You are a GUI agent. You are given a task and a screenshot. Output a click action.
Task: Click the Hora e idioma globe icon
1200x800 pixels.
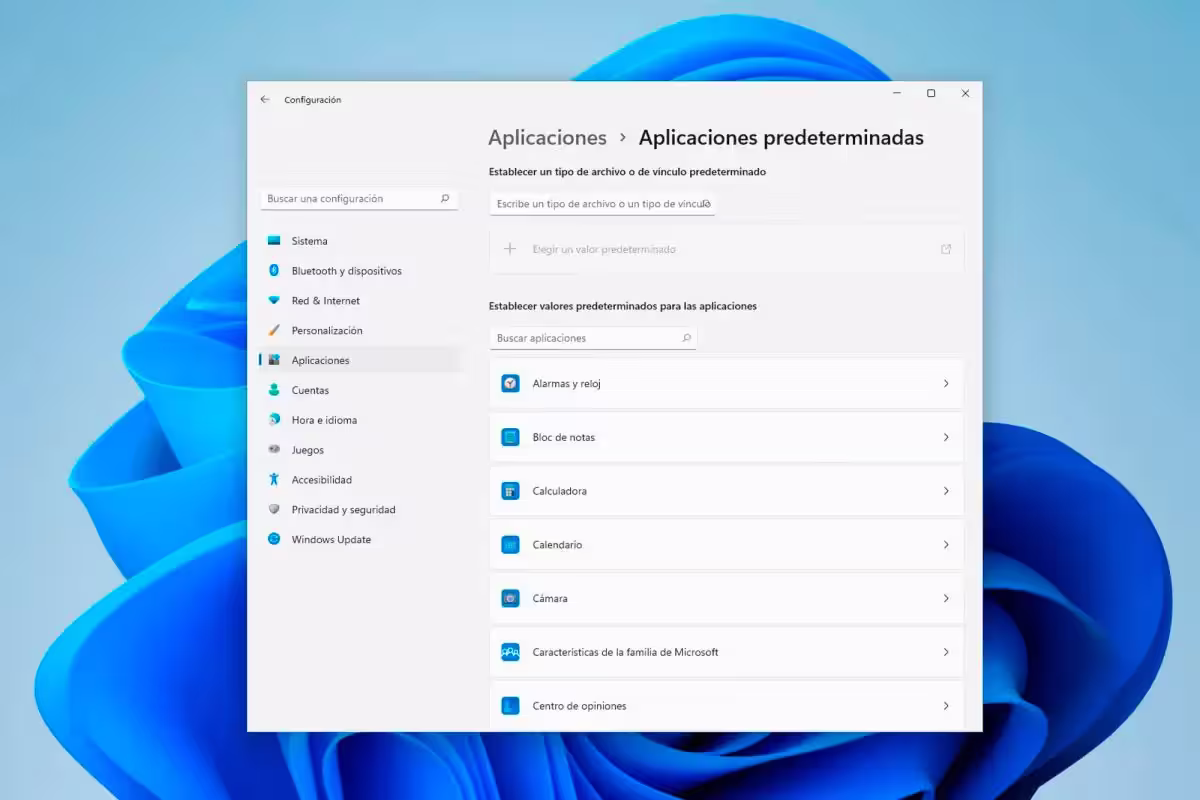tap(274, 420)
